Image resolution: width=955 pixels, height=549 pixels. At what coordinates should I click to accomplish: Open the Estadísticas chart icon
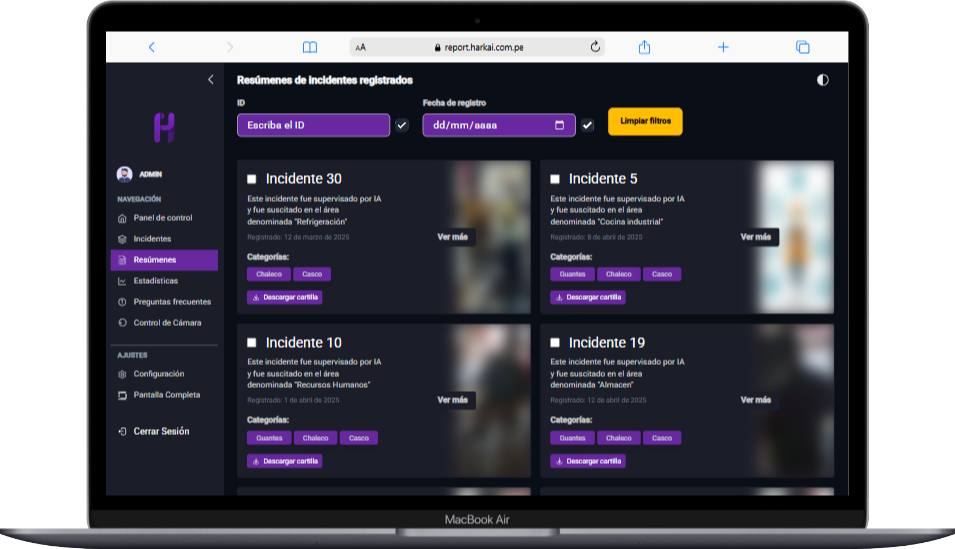pos(123,281)
